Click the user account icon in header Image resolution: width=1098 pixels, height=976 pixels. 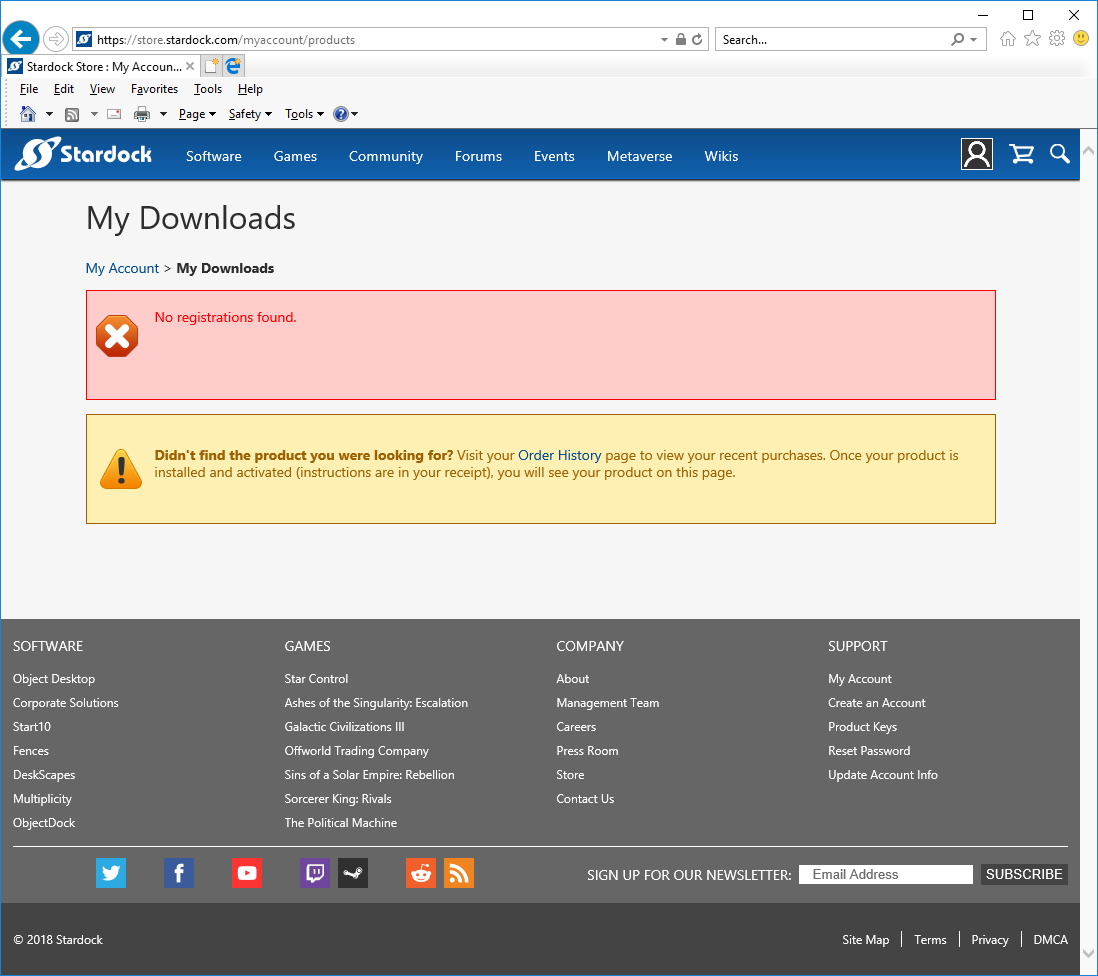[976, 154]
